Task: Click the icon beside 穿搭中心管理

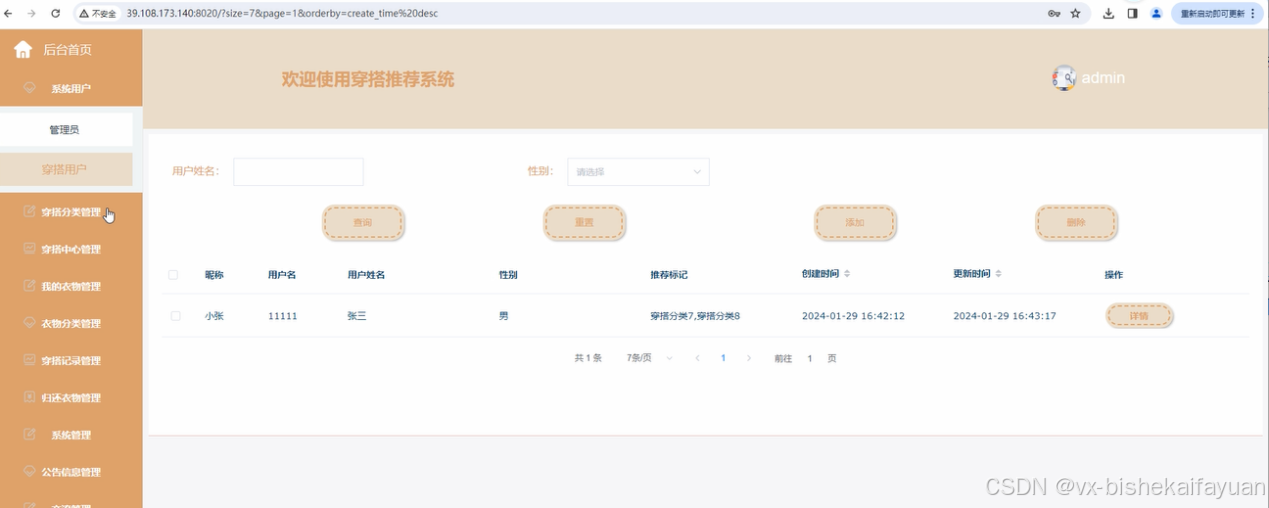Action: click(30, 249)
